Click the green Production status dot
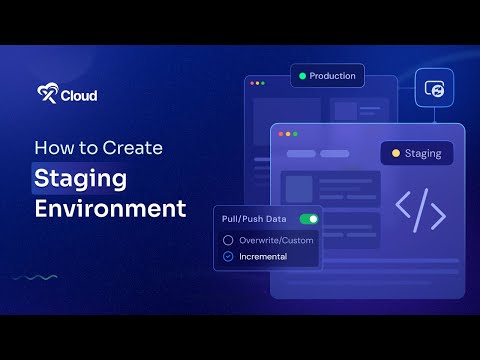This screenshot has height=360, width=480. point(303,76)
